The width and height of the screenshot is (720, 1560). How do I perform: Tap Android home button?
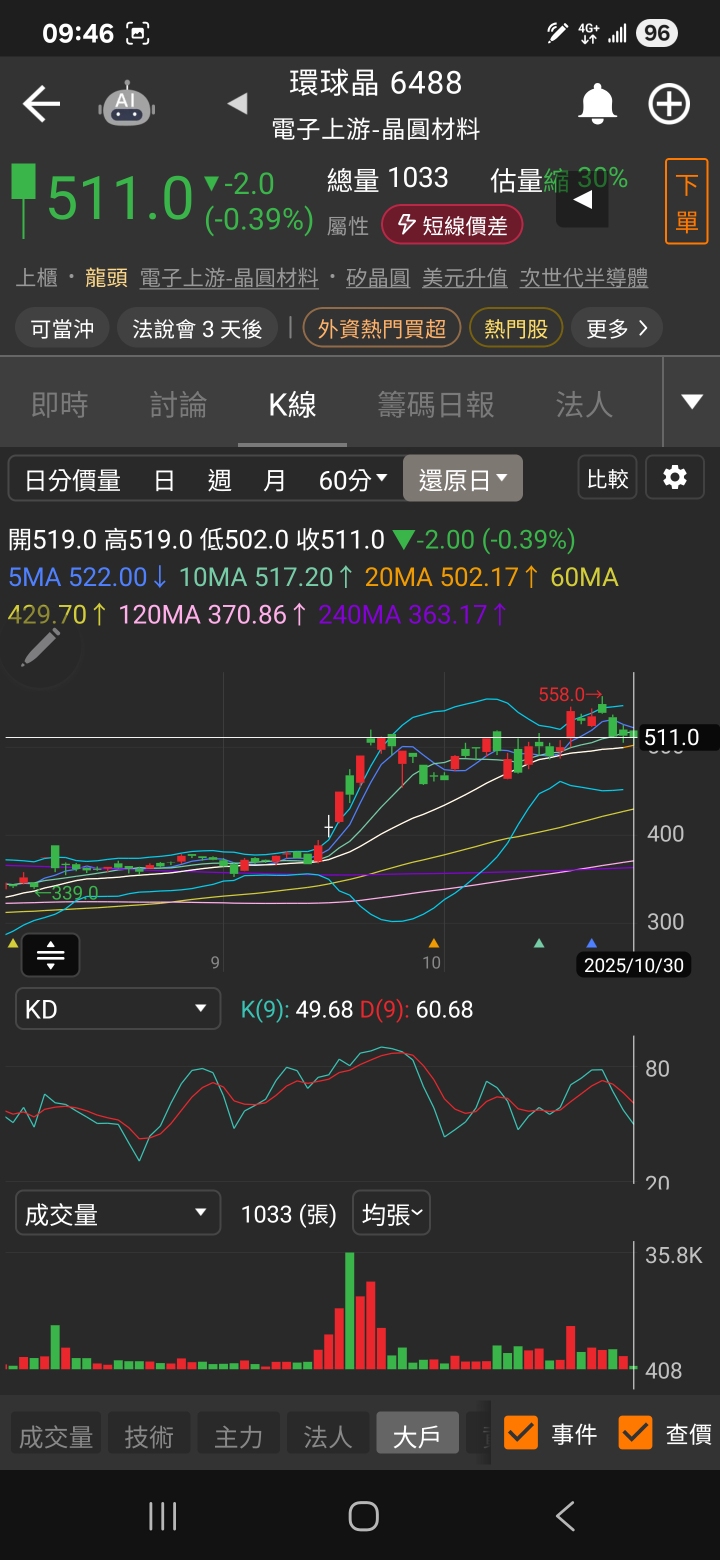point(363,1516)
